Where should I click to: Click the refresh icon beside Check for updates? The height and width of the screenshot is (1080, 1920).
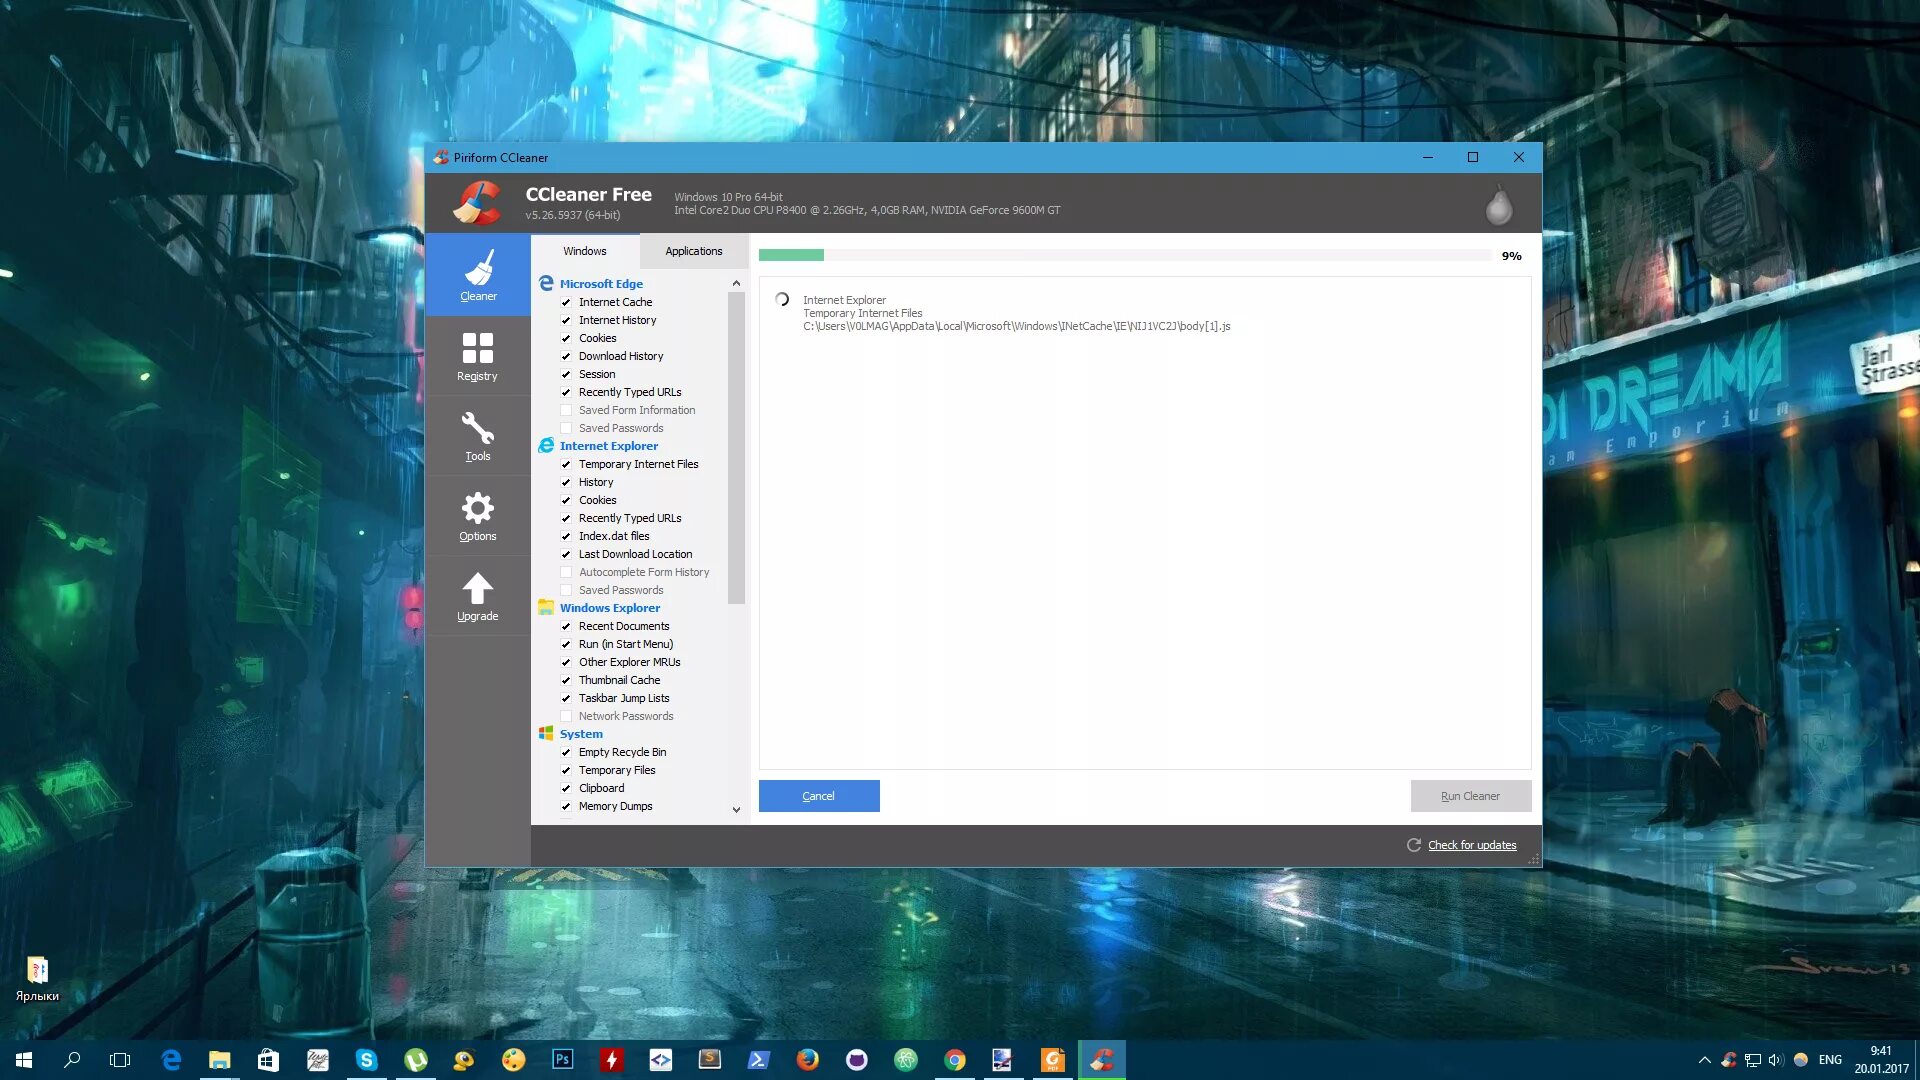[x=1414, y=845]
